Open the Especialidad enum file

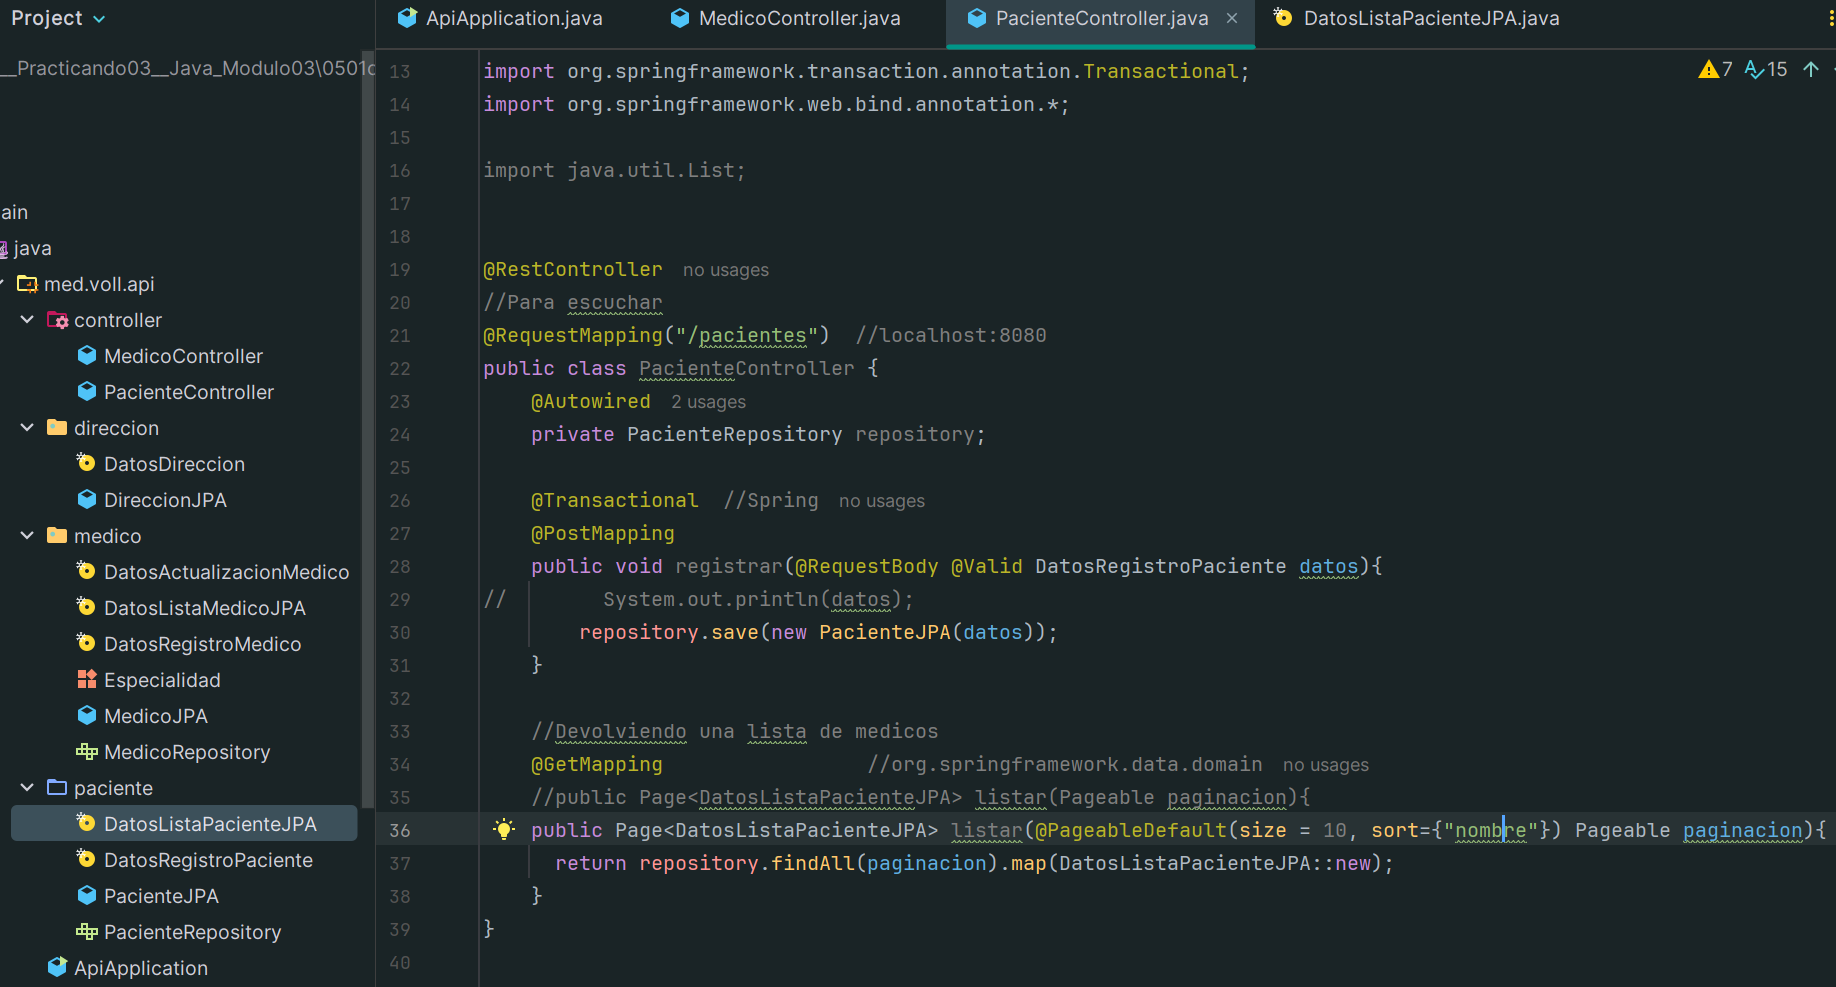(162, 680)
